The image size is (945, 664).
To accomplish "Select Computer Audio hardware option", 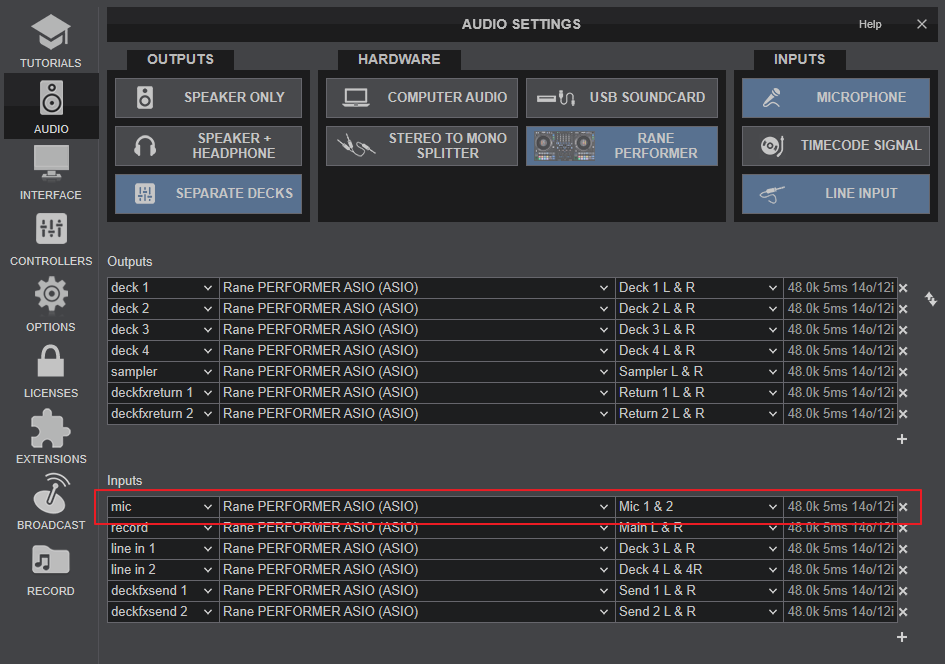I will pyautogui.click(x=422, y=98).
